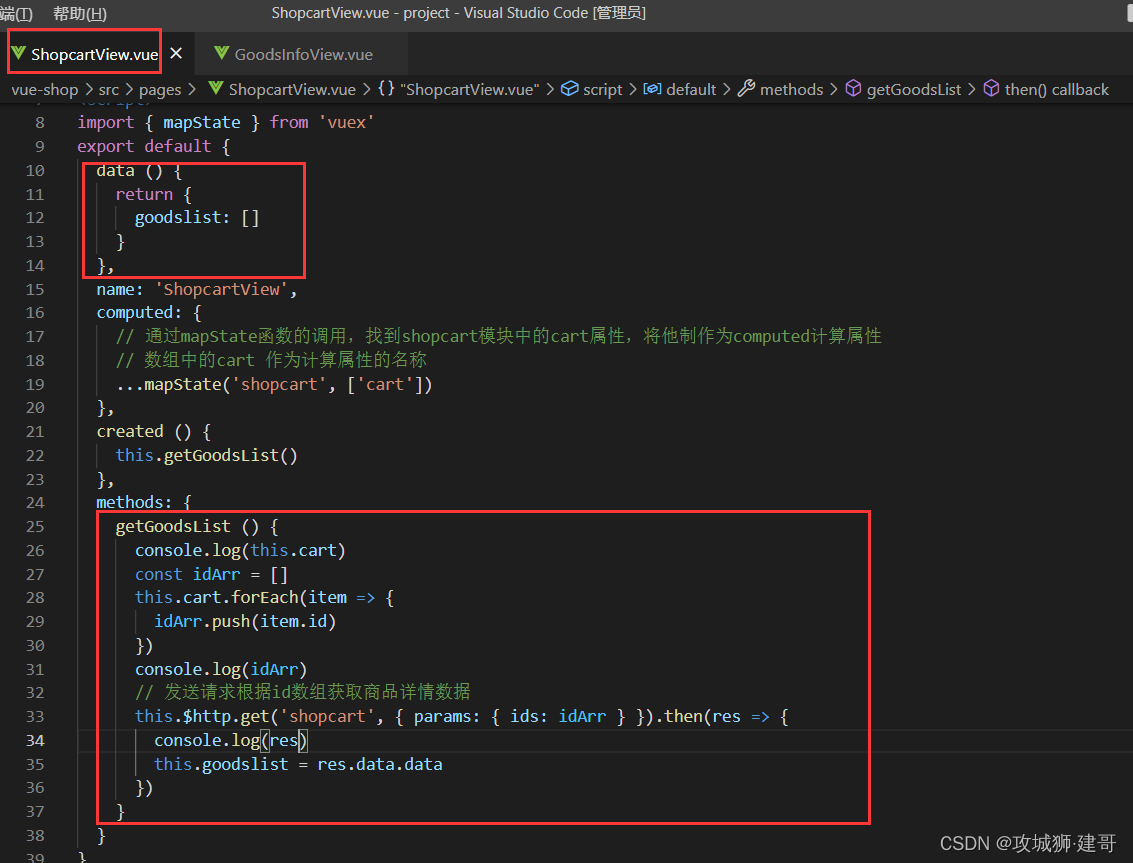1133x863 pixels.
Task: Click "...mapState('shopcart', ['cart'])" on line 19
Action: [x=274, y=385]
